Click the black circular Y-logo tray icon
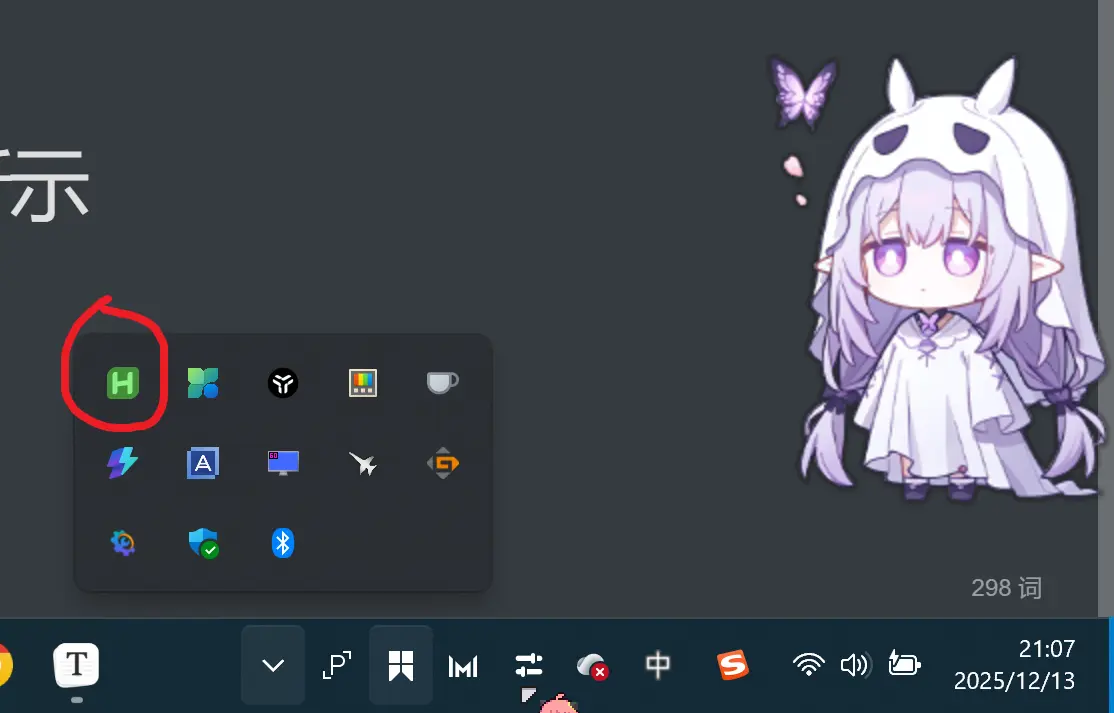1114x713 pixels. (283, 383)
